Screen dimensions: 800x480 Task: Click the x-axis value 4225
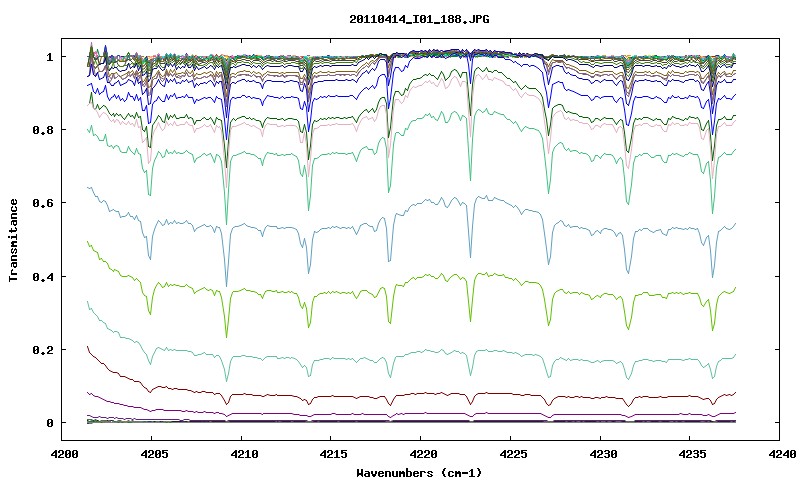click(x=511, y=454)
